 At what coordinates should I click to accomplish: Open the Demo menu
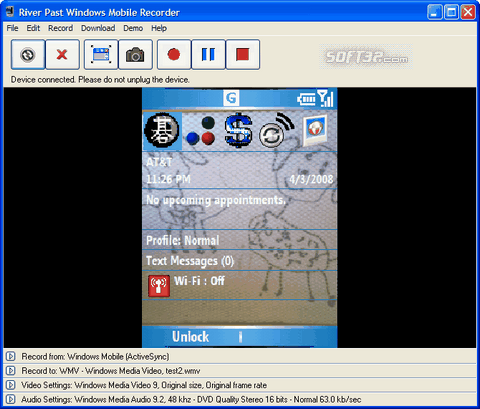pyautogui.click(x=133, y=28)
